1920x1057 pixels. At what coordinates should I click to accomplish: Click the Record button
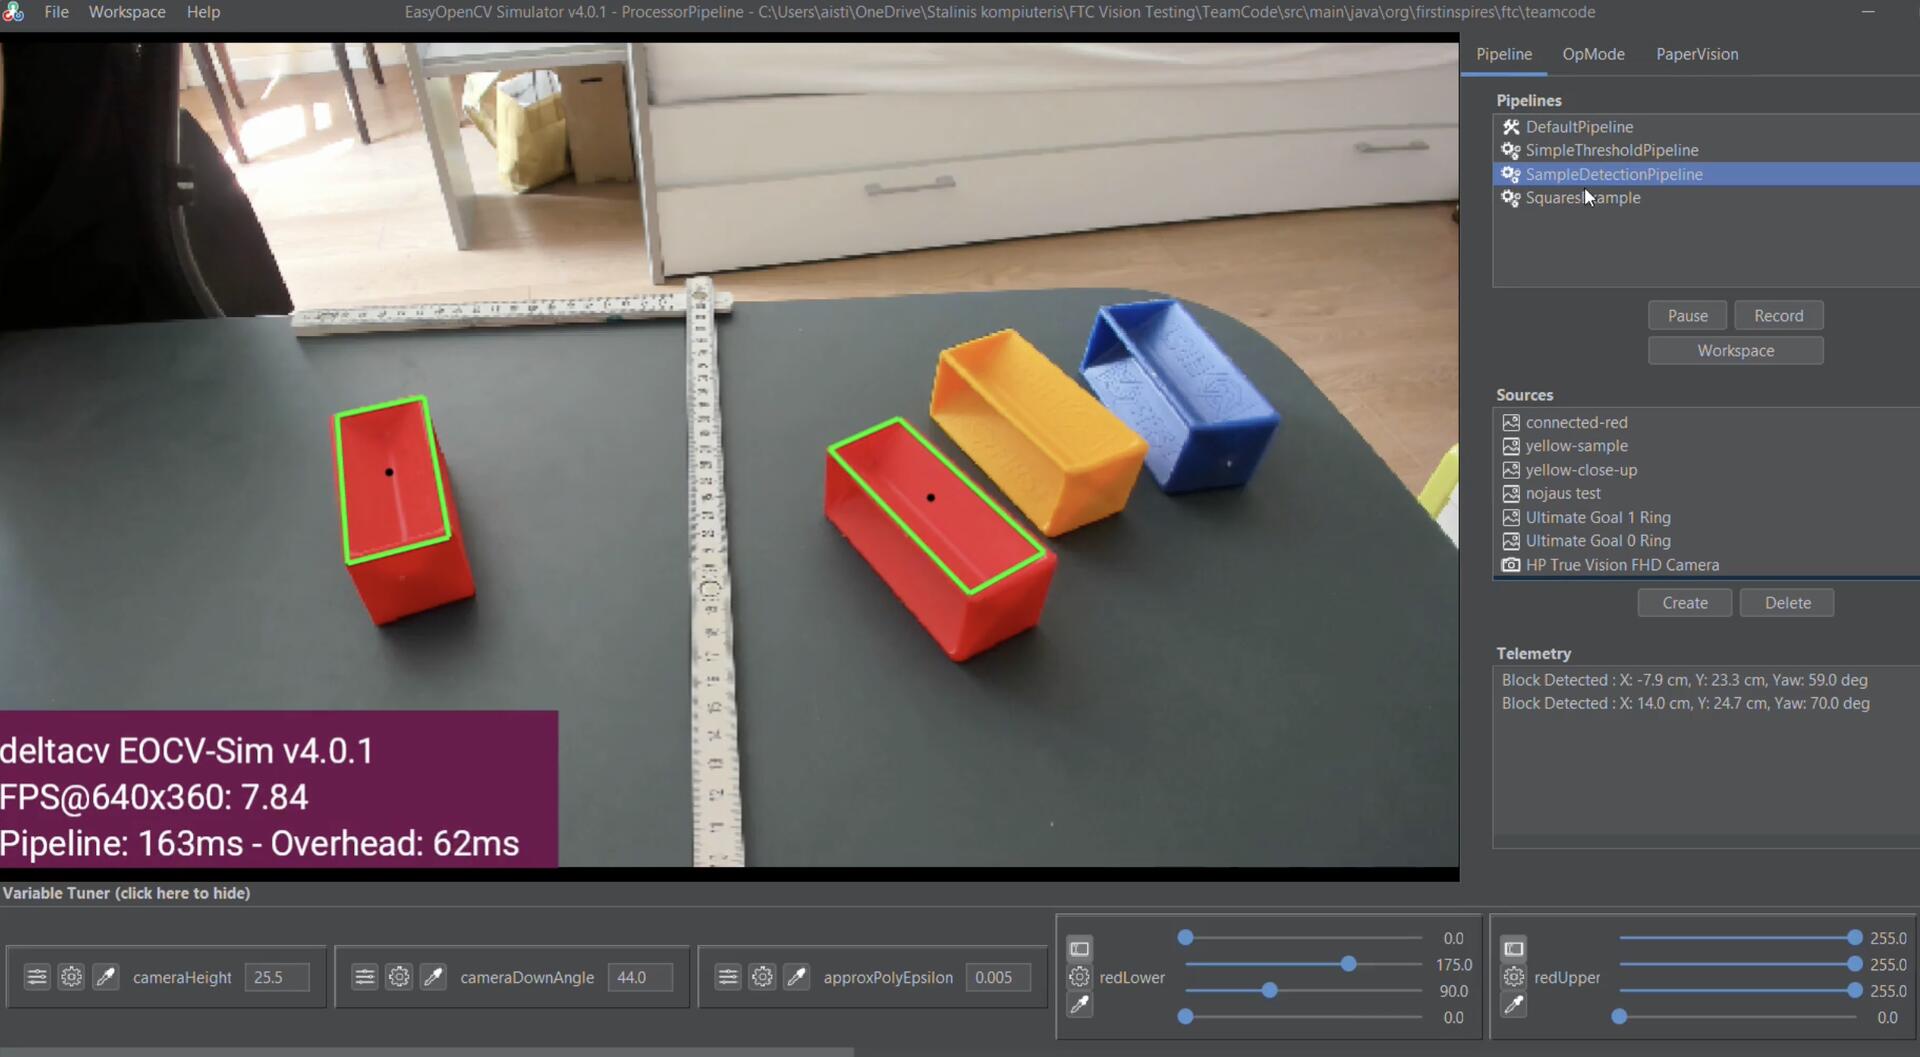tap(1778, 315)
